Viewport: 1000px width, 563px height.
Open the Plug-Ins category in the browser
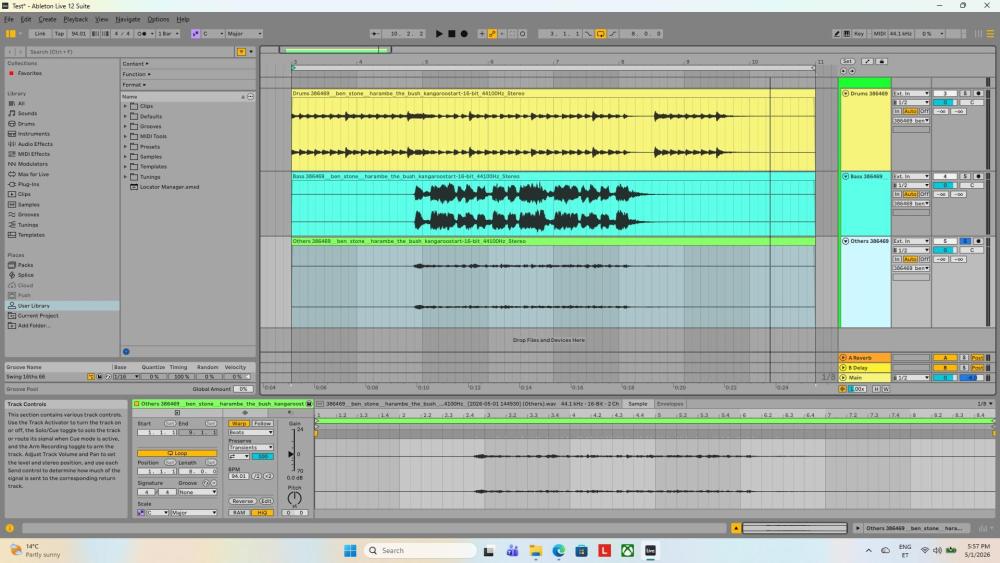(28, 184)
